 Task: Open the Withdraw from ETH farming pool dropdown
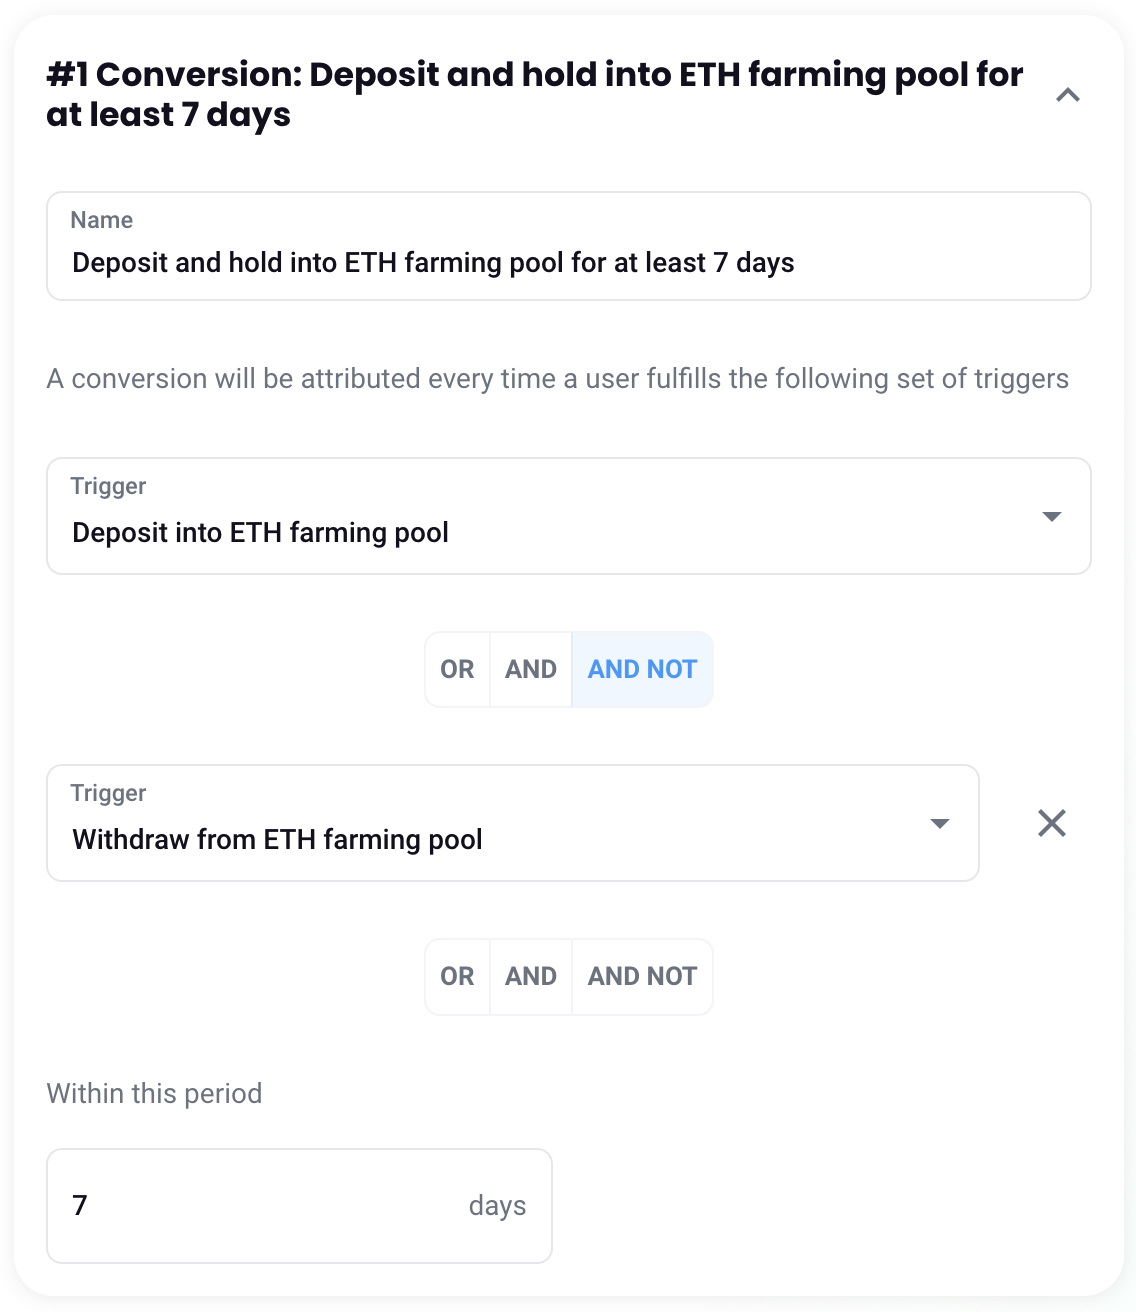coord(490,839)
